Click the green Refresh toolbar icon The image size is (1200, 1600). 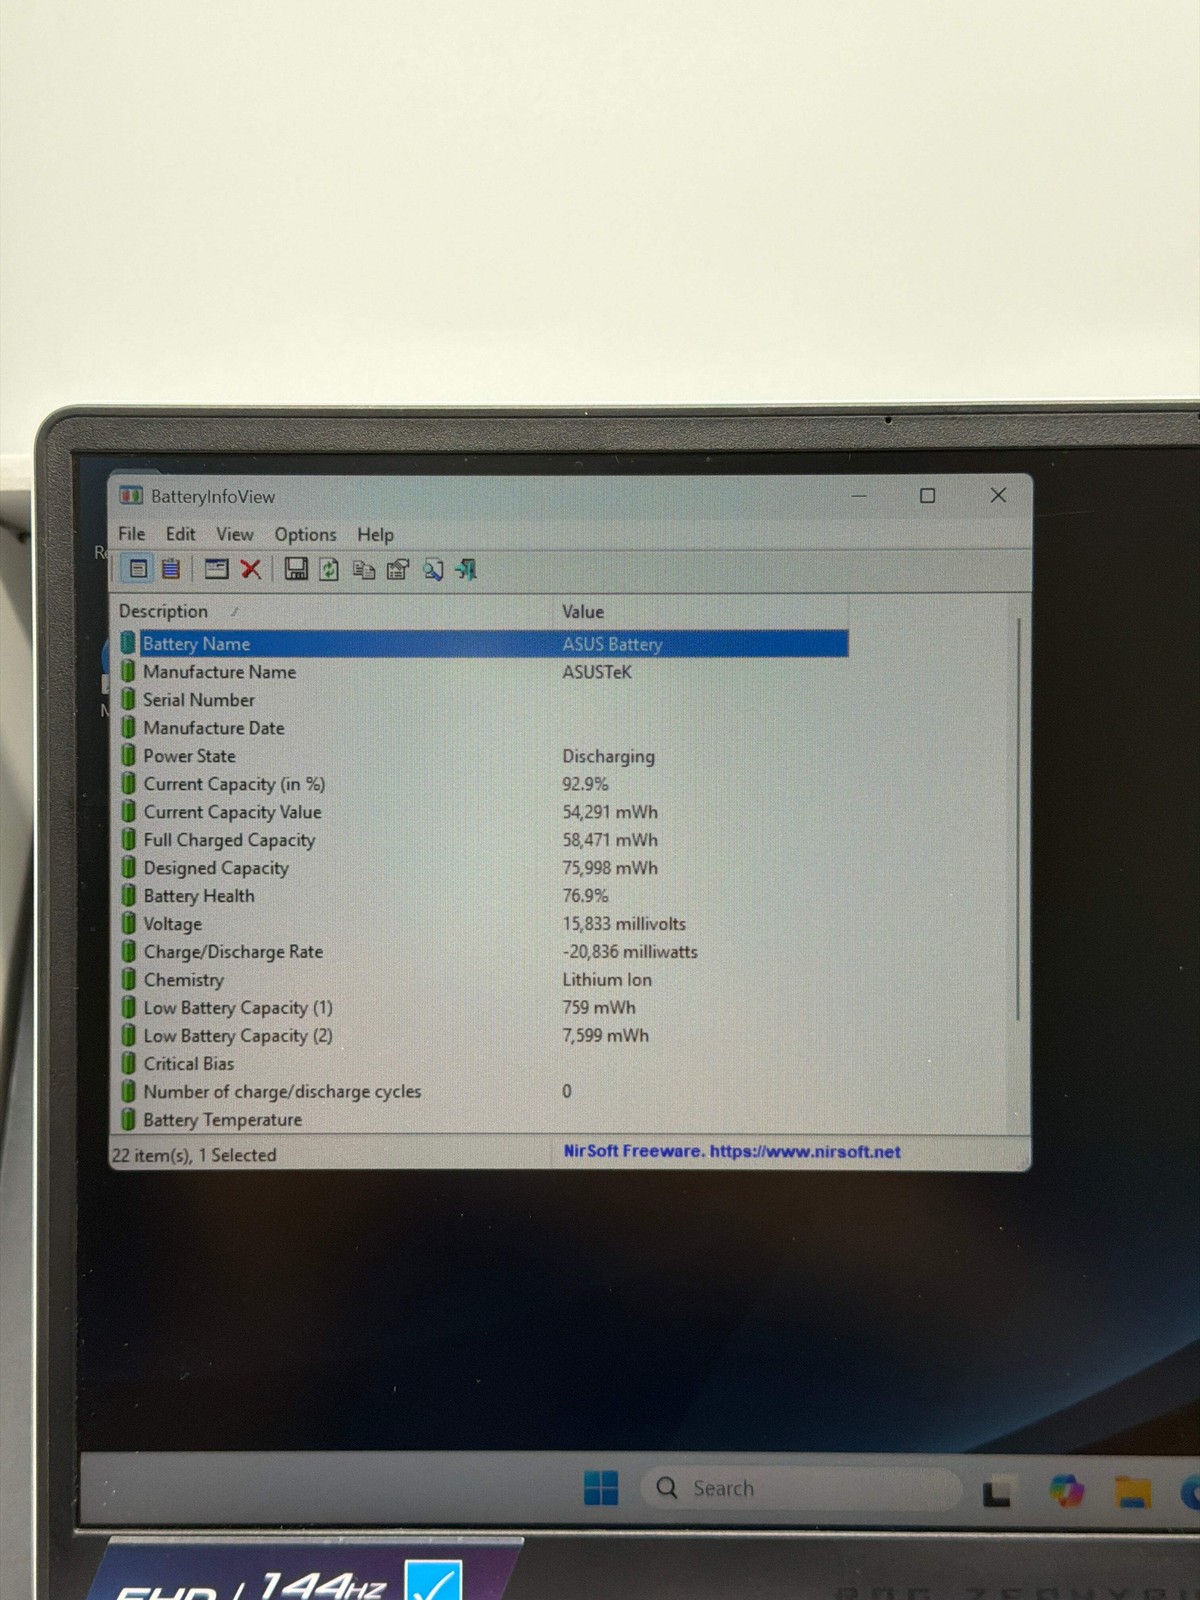(329, 569)
